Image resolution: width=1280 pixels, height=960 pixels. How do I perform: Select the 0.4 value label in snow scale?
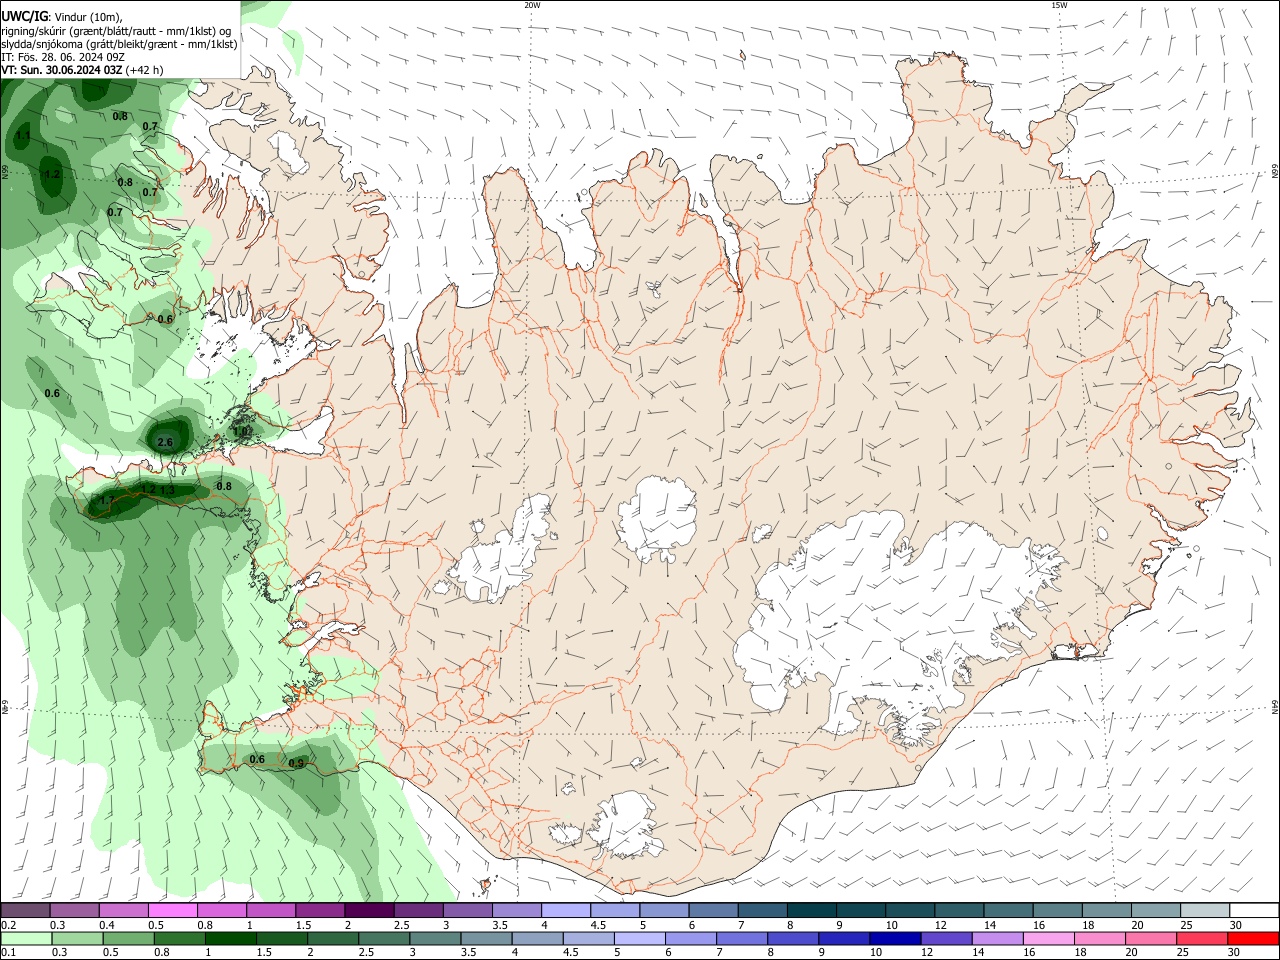click(x=107, y=925)
